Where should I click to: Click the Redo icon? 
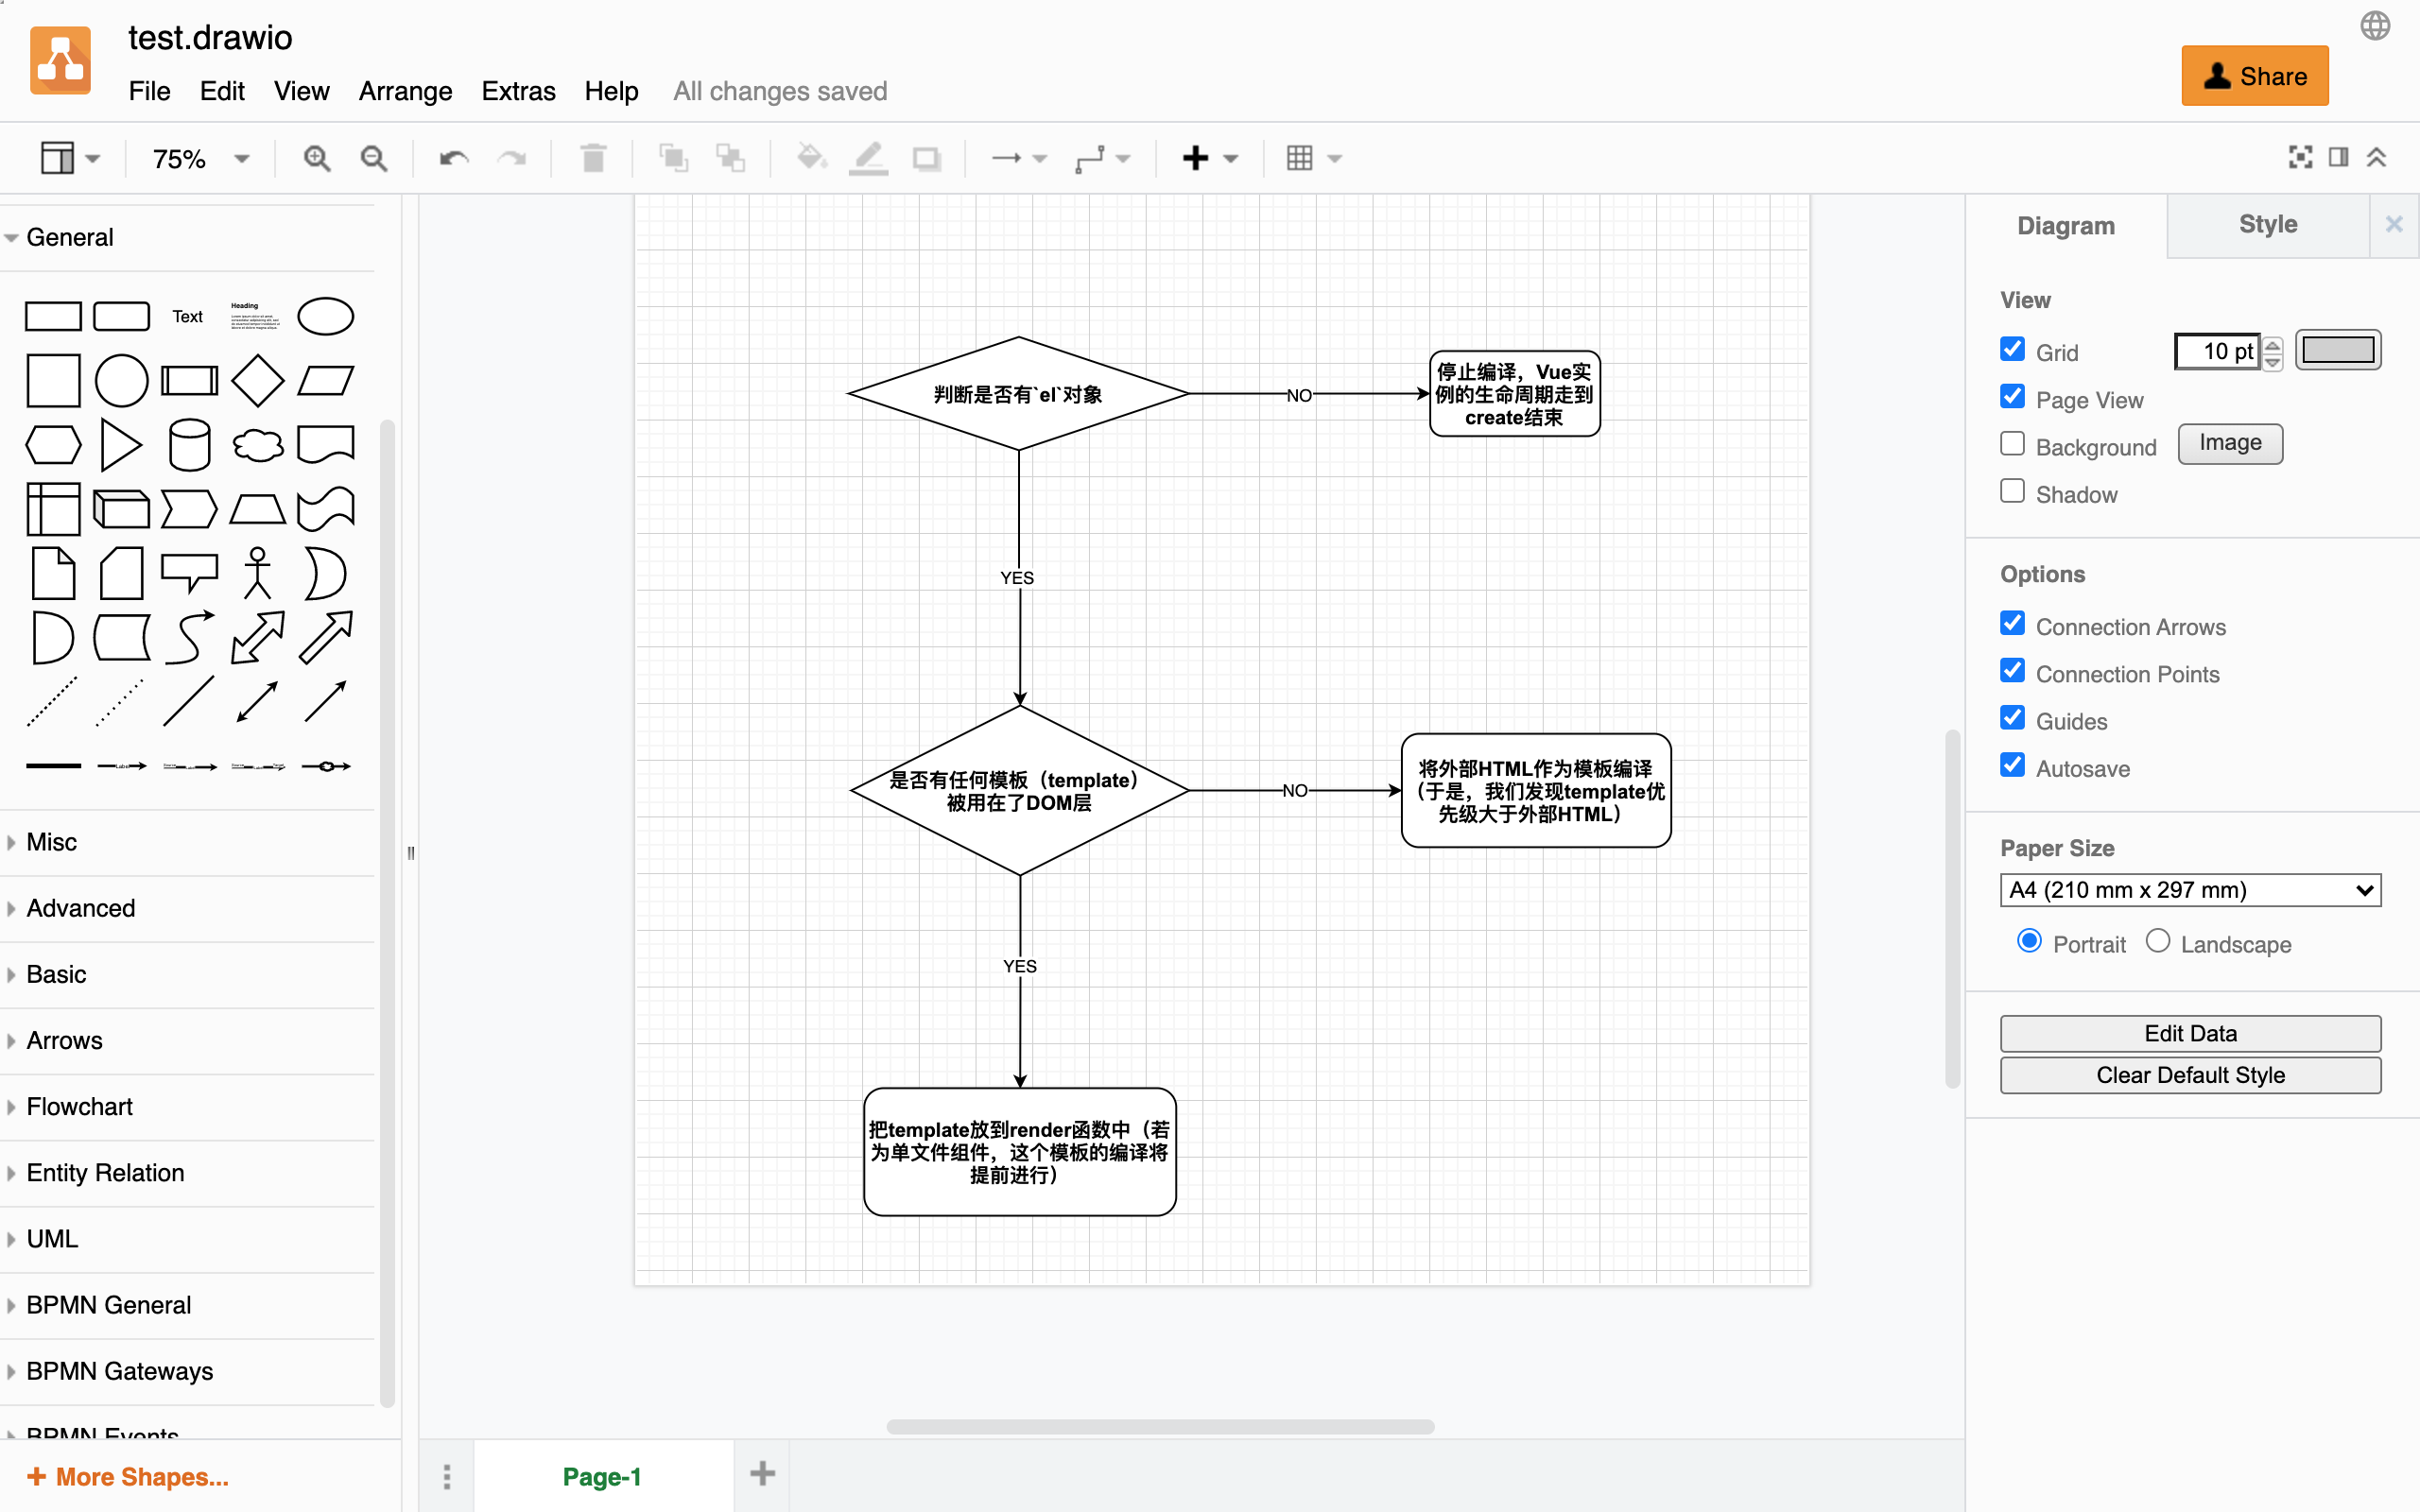[512, 157]
